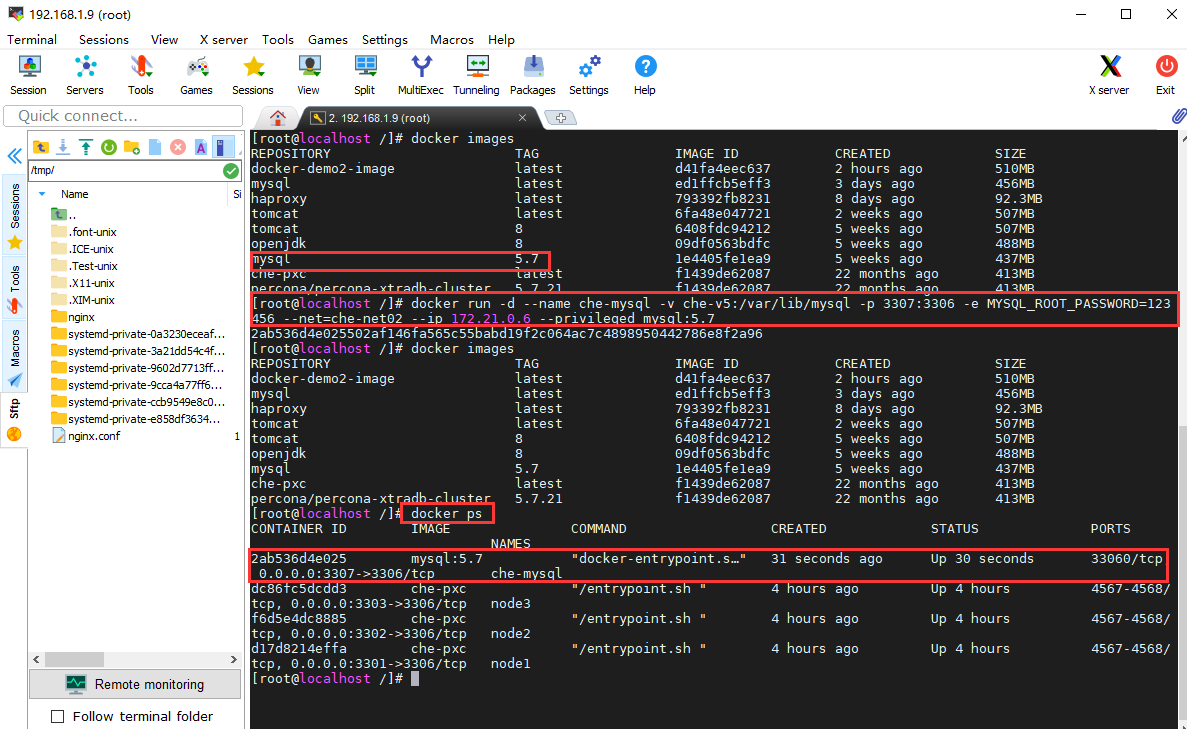
Task: Select the .X11-unix folder
Action: (x=83, y=283)
